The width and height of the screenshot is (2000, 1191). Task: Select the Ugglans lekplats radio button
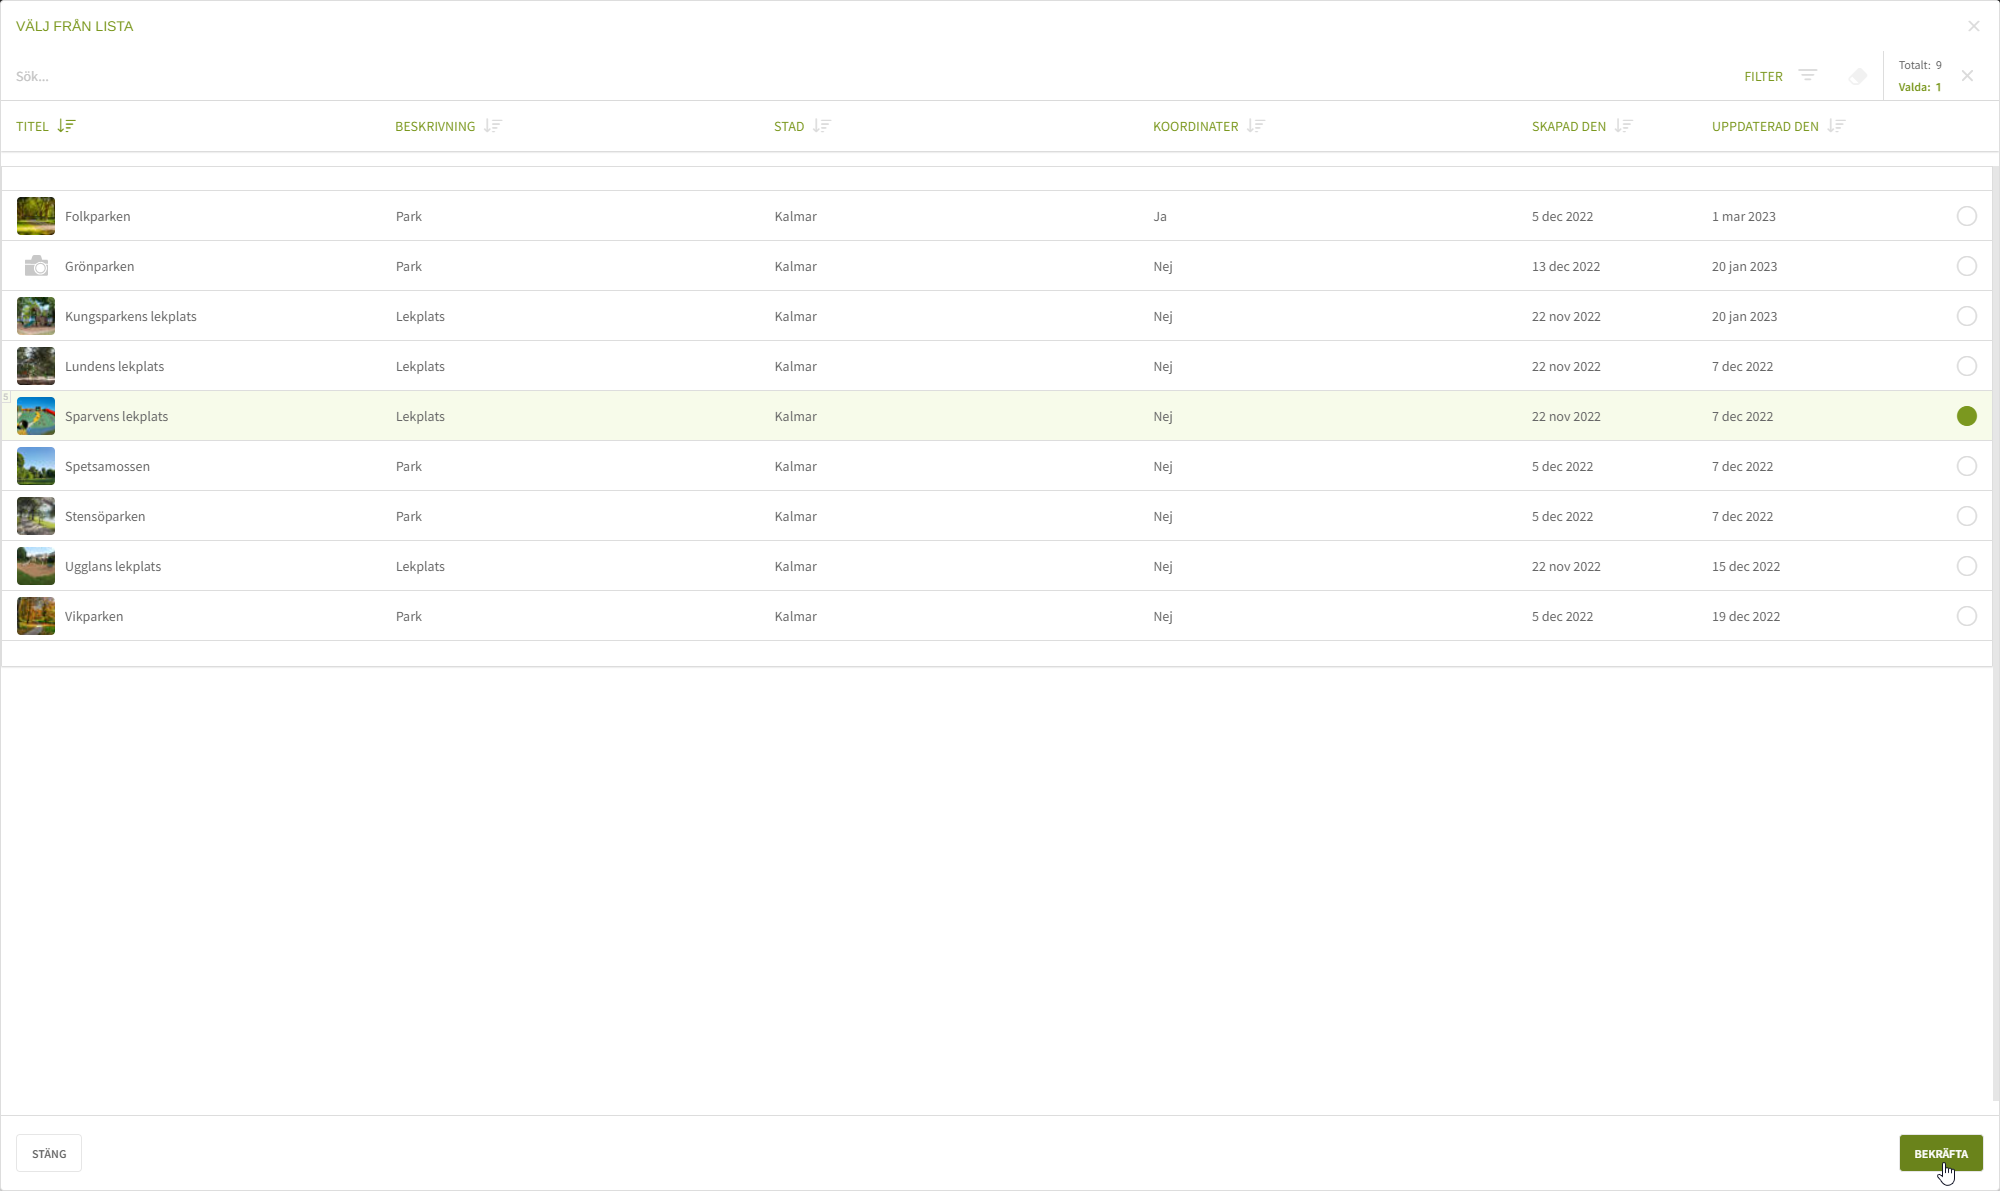1966,566
